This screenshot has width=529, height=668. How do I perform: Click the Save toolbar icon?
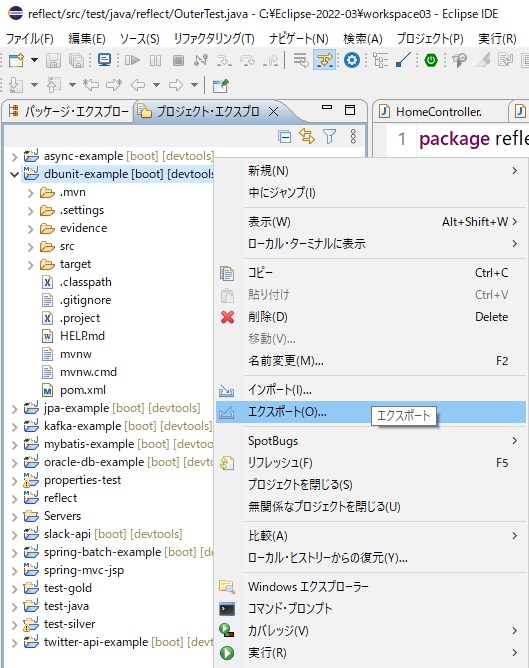click(53, 60)
